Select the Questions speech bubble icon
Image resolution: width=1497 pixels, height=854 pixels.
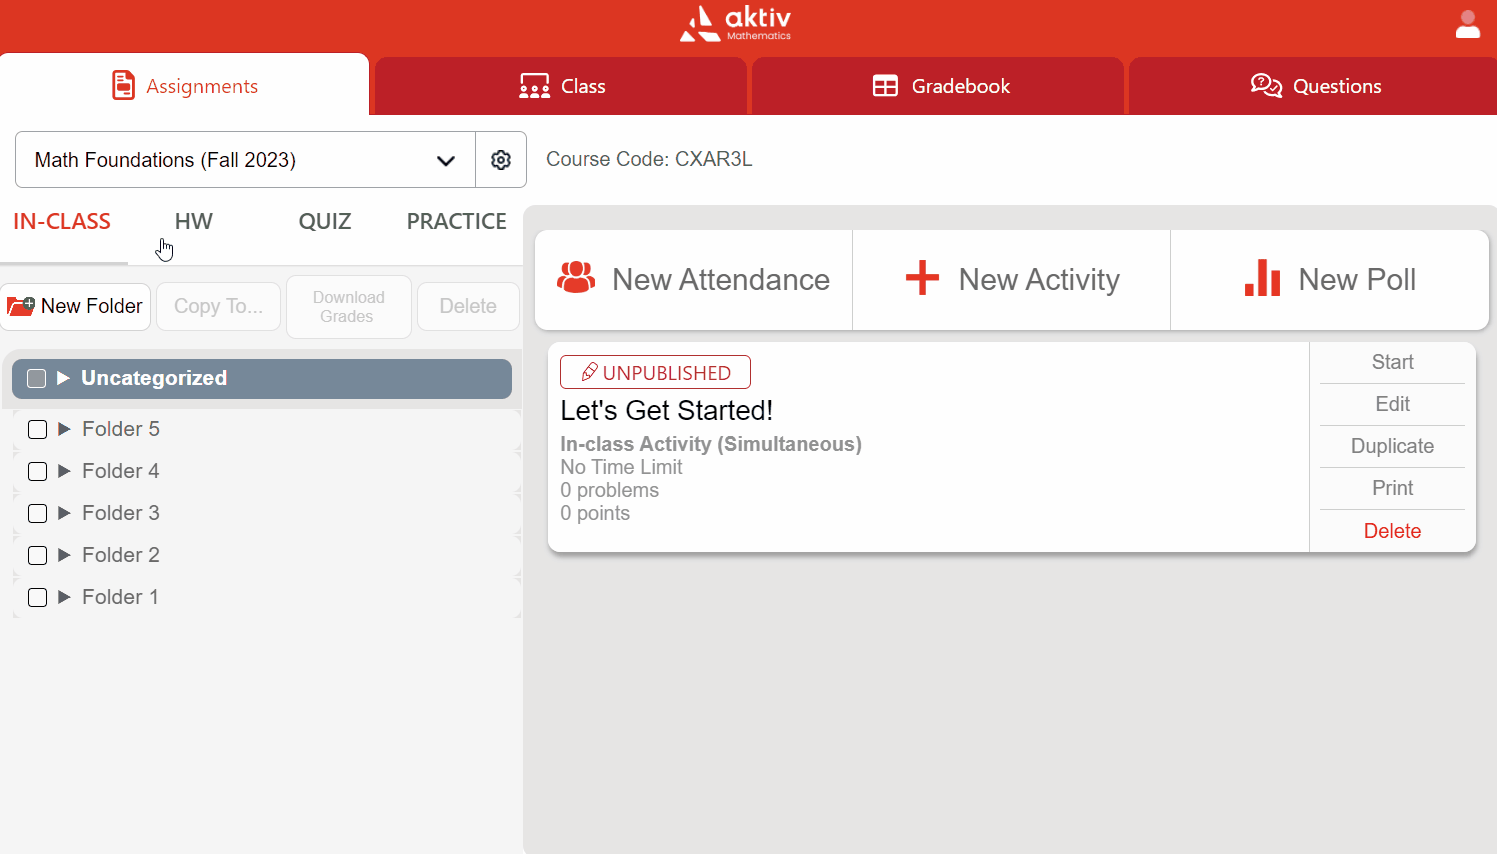[1267, 86]
